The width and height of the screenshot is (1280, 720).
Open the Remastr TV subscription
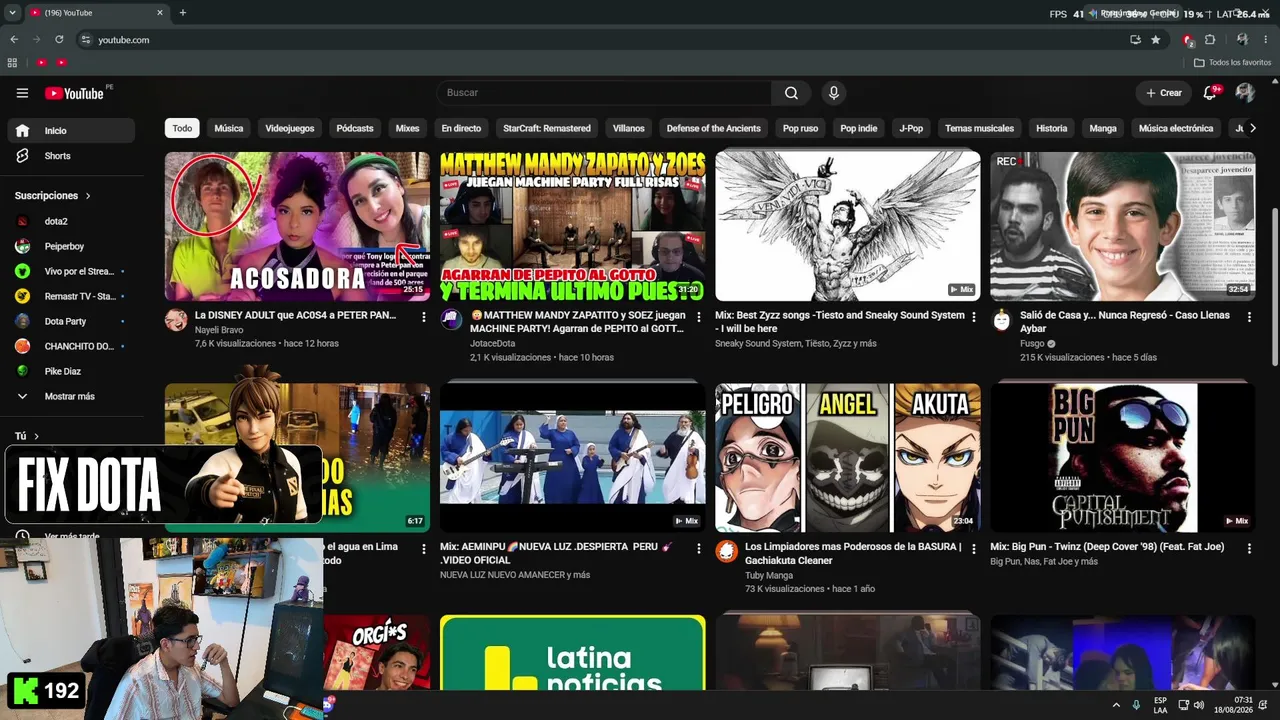[x=70, y=296]
